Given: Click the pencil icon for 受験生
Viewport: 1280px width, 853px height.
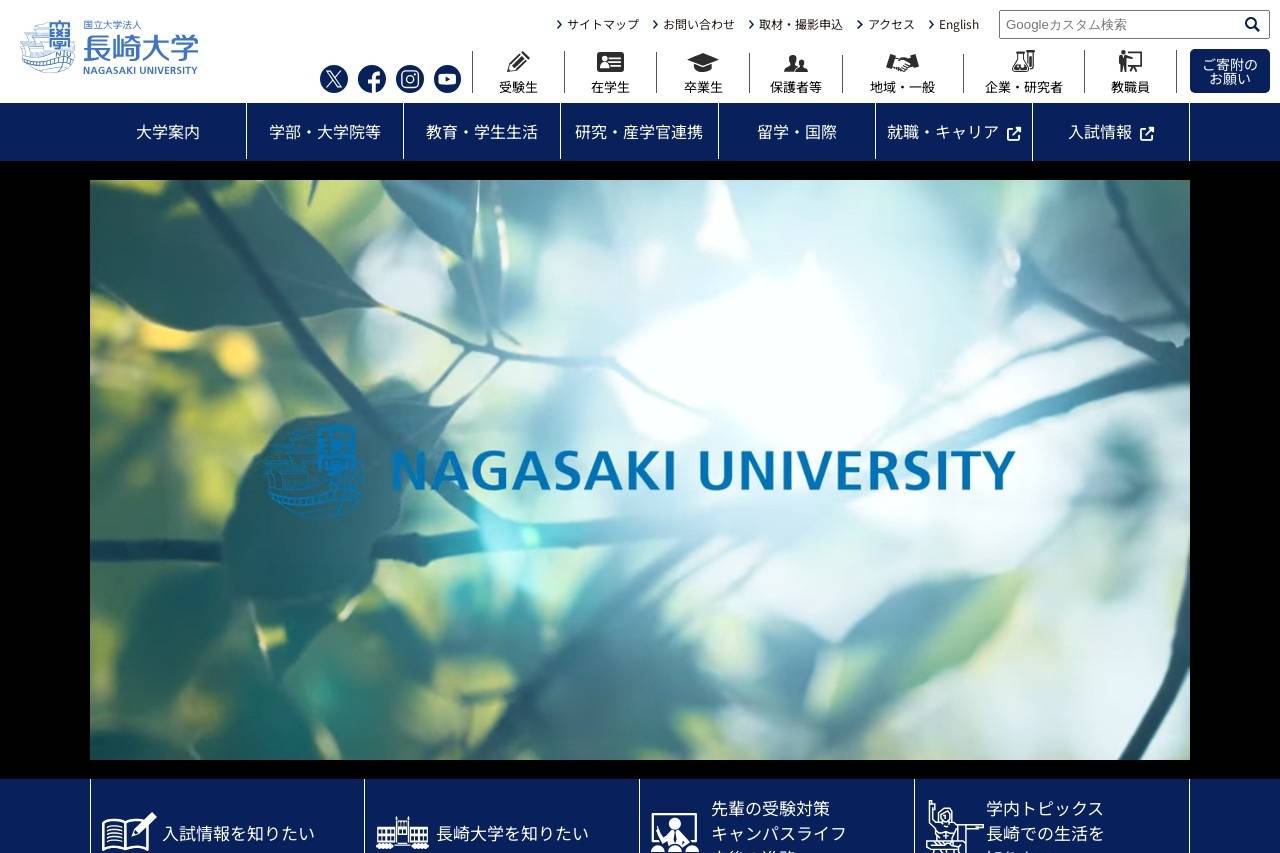Looking at the screenshot, I should [518, 62].
